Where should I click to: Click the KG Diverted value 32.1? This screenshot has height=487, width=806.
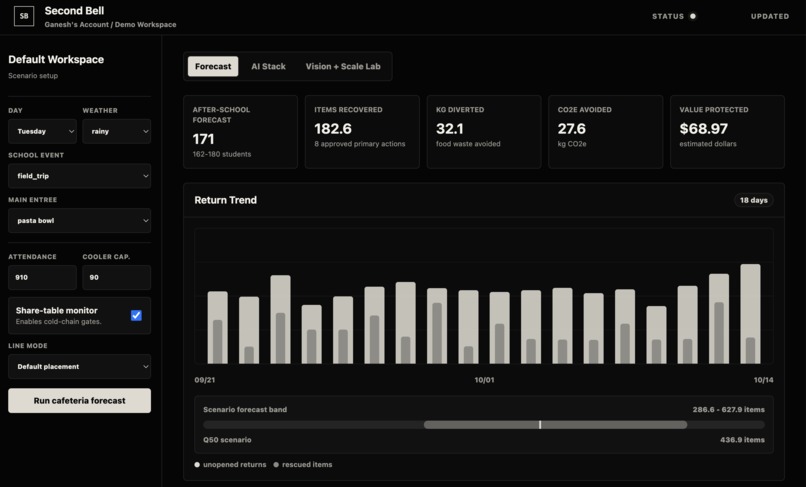coord(450,129)
